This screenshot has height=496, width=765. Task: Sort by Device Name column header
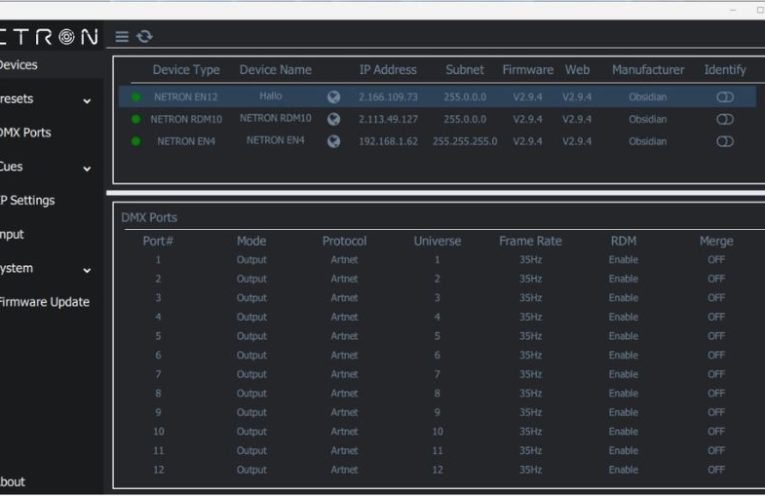click(x=275, y=70)
